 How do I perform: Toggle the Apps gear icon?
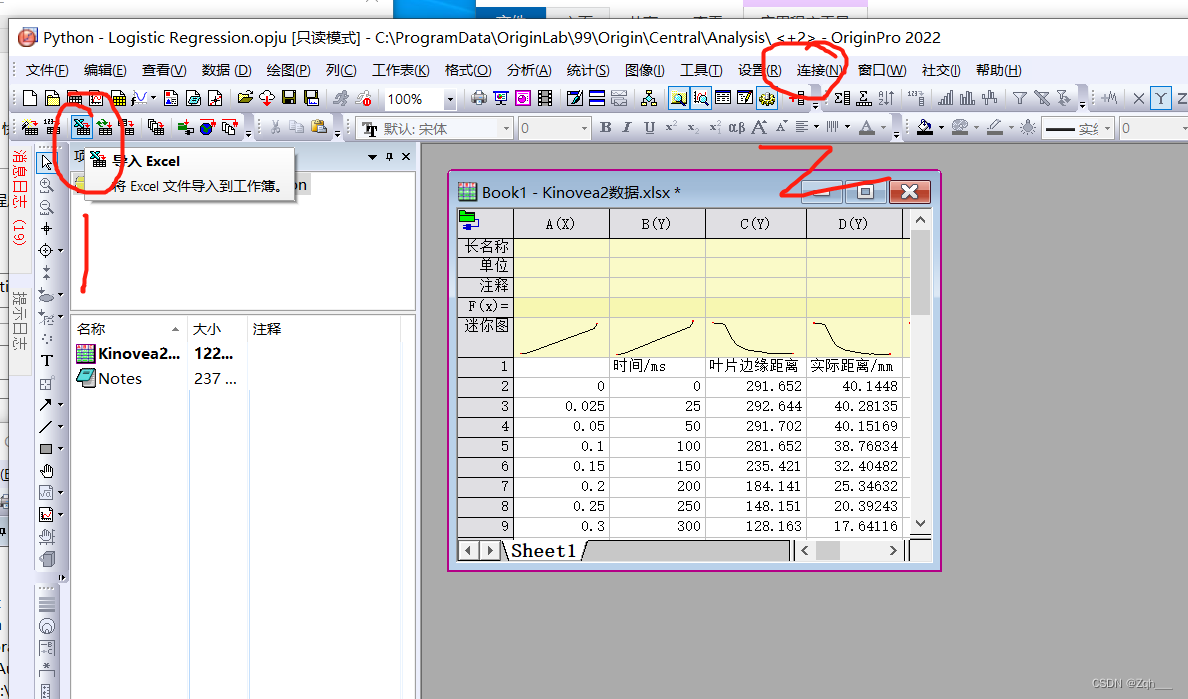(x=767, y=98)
